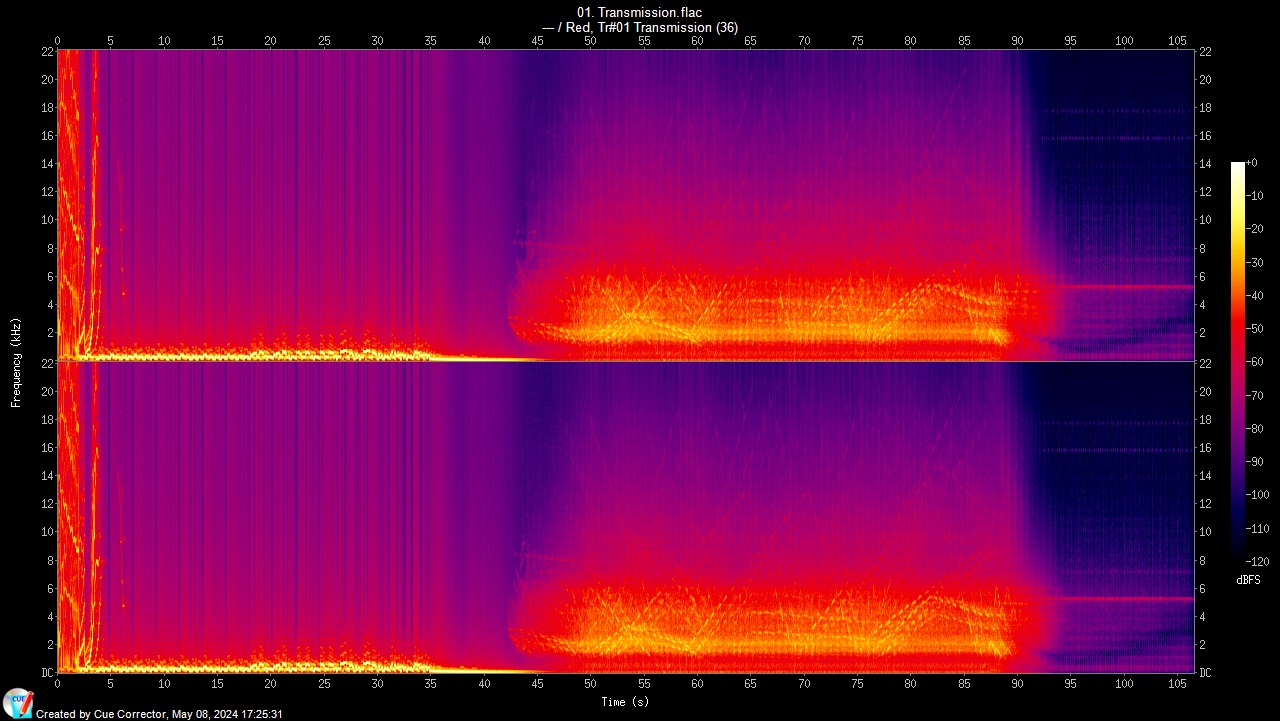1280x721 pixels.
Task: Click the "dBFS" label under the color scale
Action: (1248, 580)
